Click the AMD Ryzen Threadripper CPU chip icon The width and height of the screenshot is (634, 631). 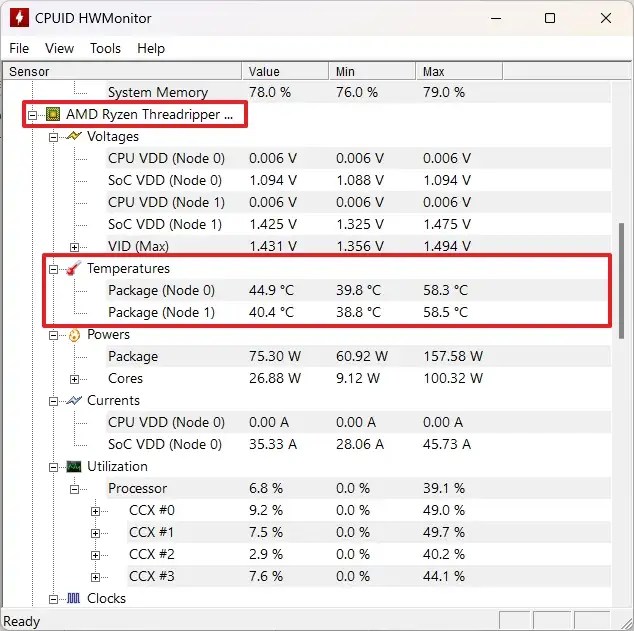pos(53,114)
